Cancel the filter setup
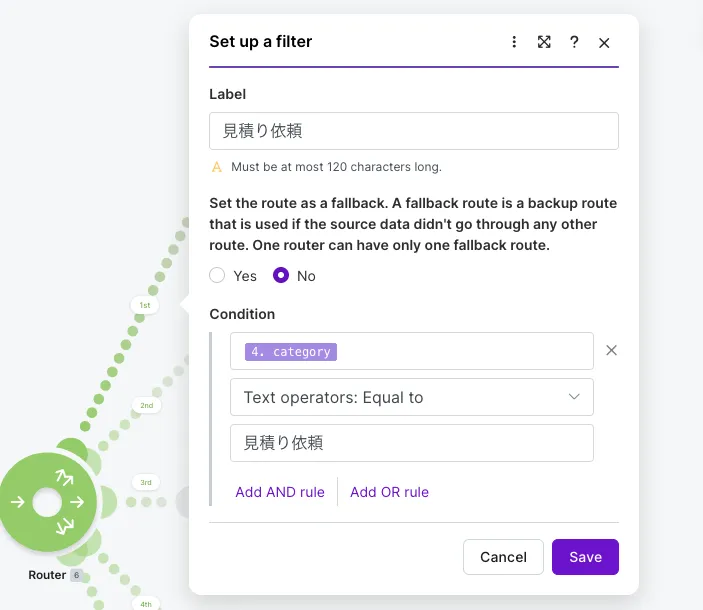The width and height of the screenshot is (703, 610). (x=503, y=557)
